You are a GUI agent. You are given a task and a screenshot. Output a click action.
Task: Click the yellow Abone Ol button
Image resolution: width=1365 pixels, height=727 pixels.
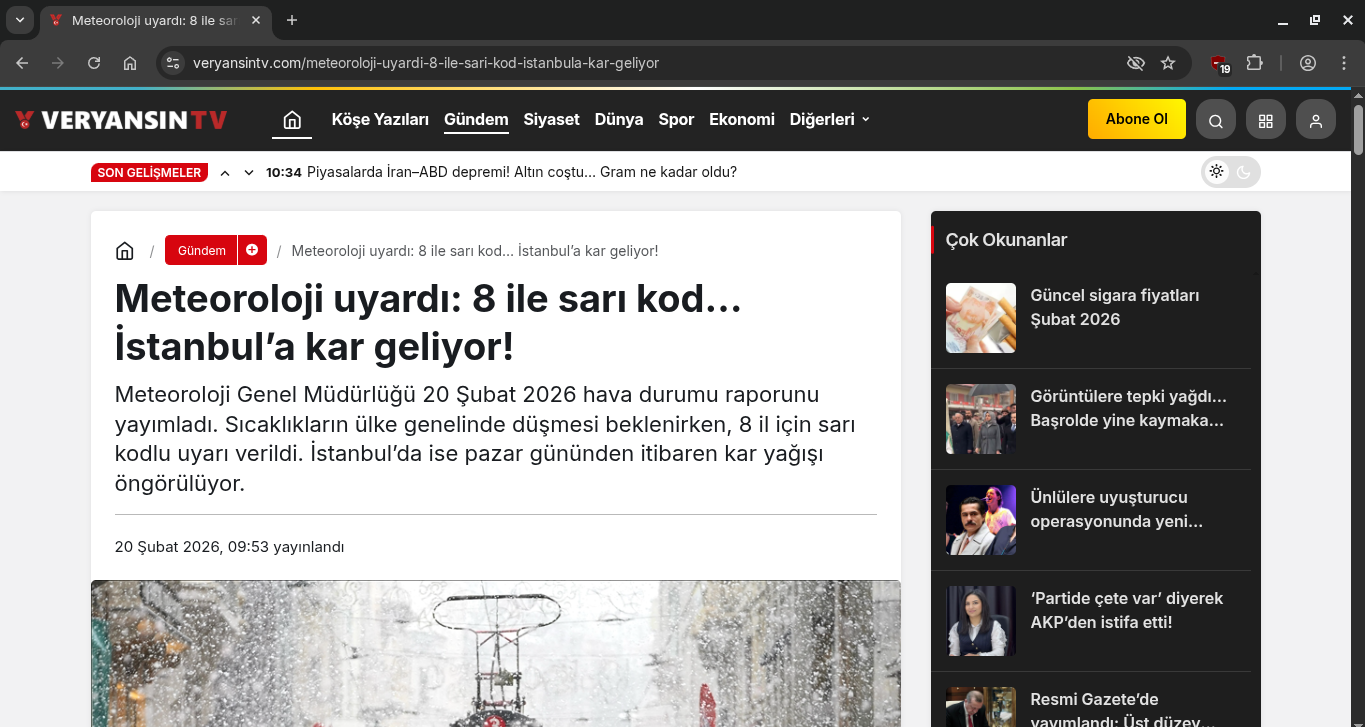coord(1136,118)
